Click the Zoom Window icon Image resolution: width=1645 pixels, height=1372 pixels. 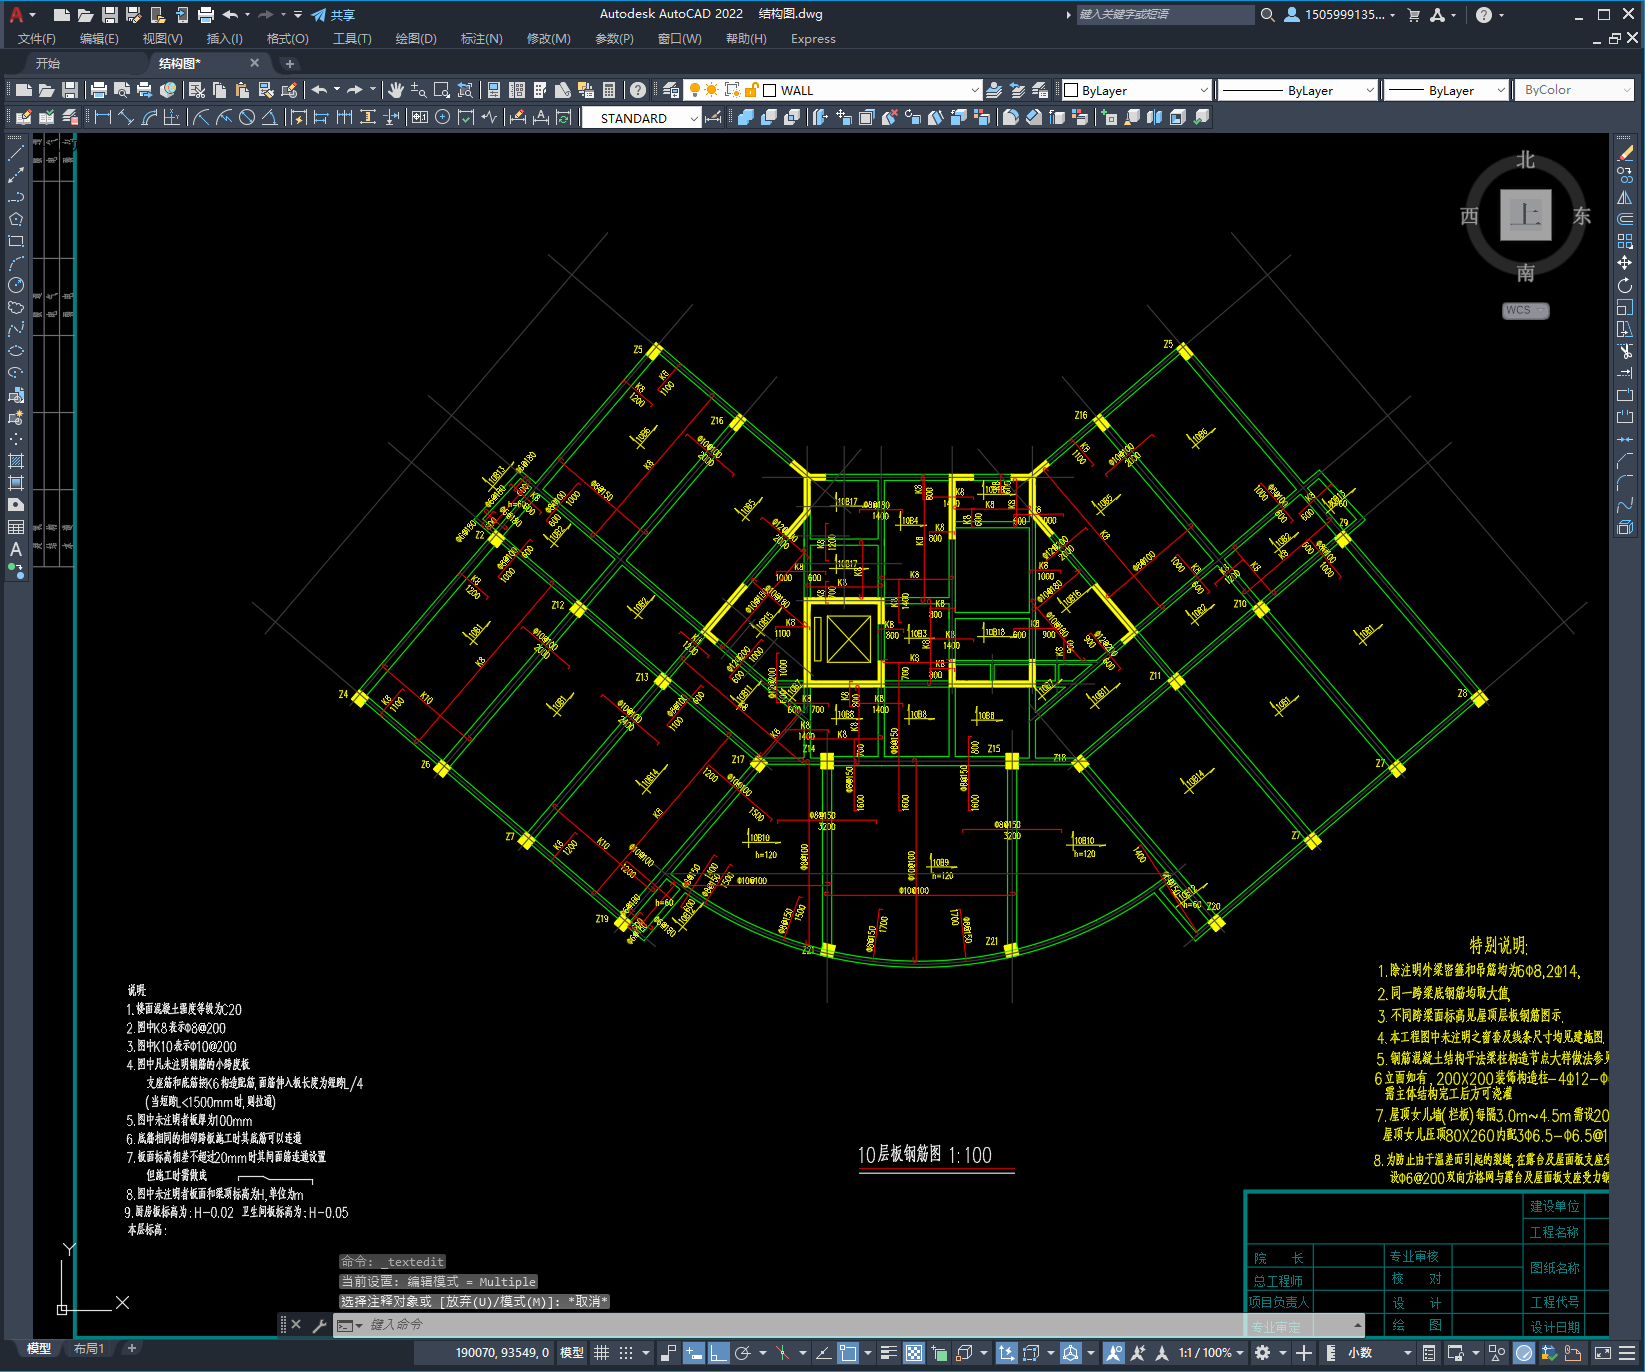(x=442, y=90)
